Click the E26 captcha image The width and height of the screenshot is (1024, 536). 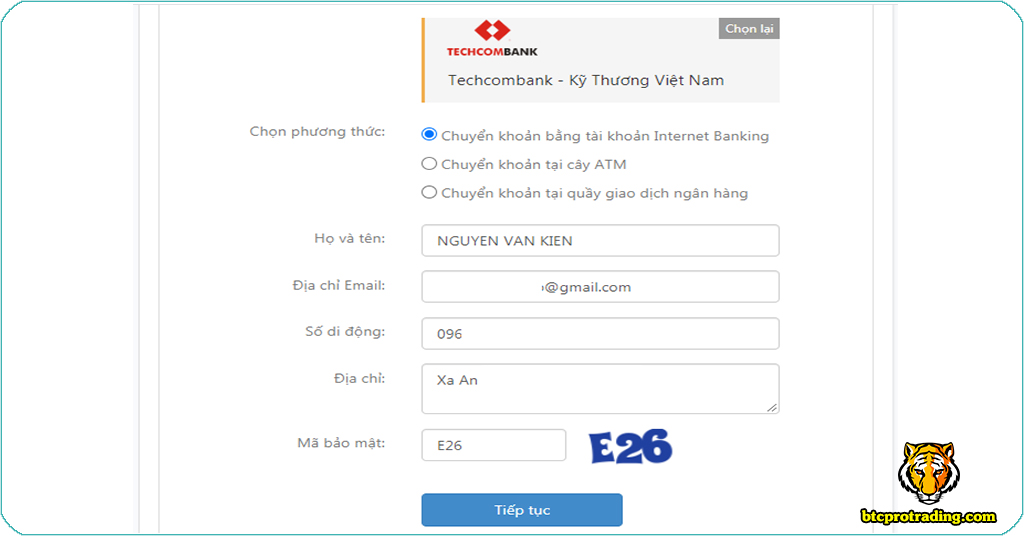[x=630, y=446]
